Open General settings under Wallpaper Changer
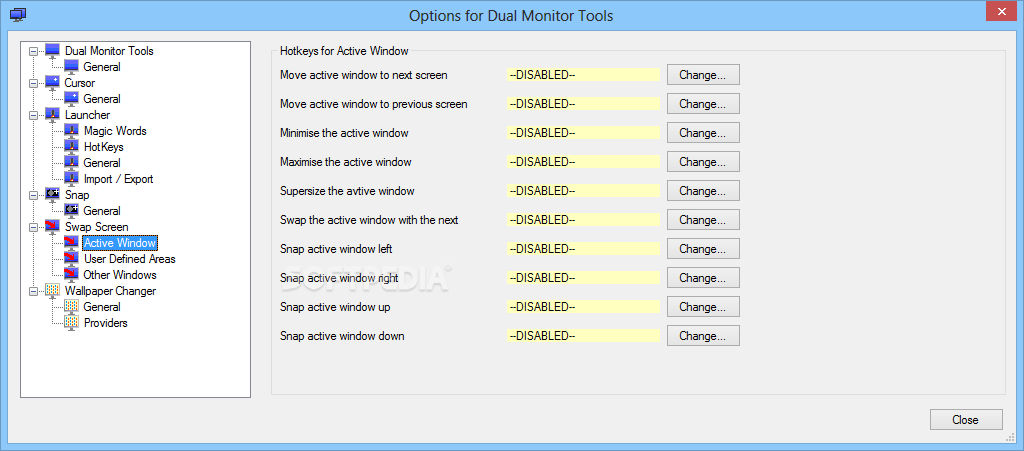This screenshot has height=451, width=1024. pos(102,307)
